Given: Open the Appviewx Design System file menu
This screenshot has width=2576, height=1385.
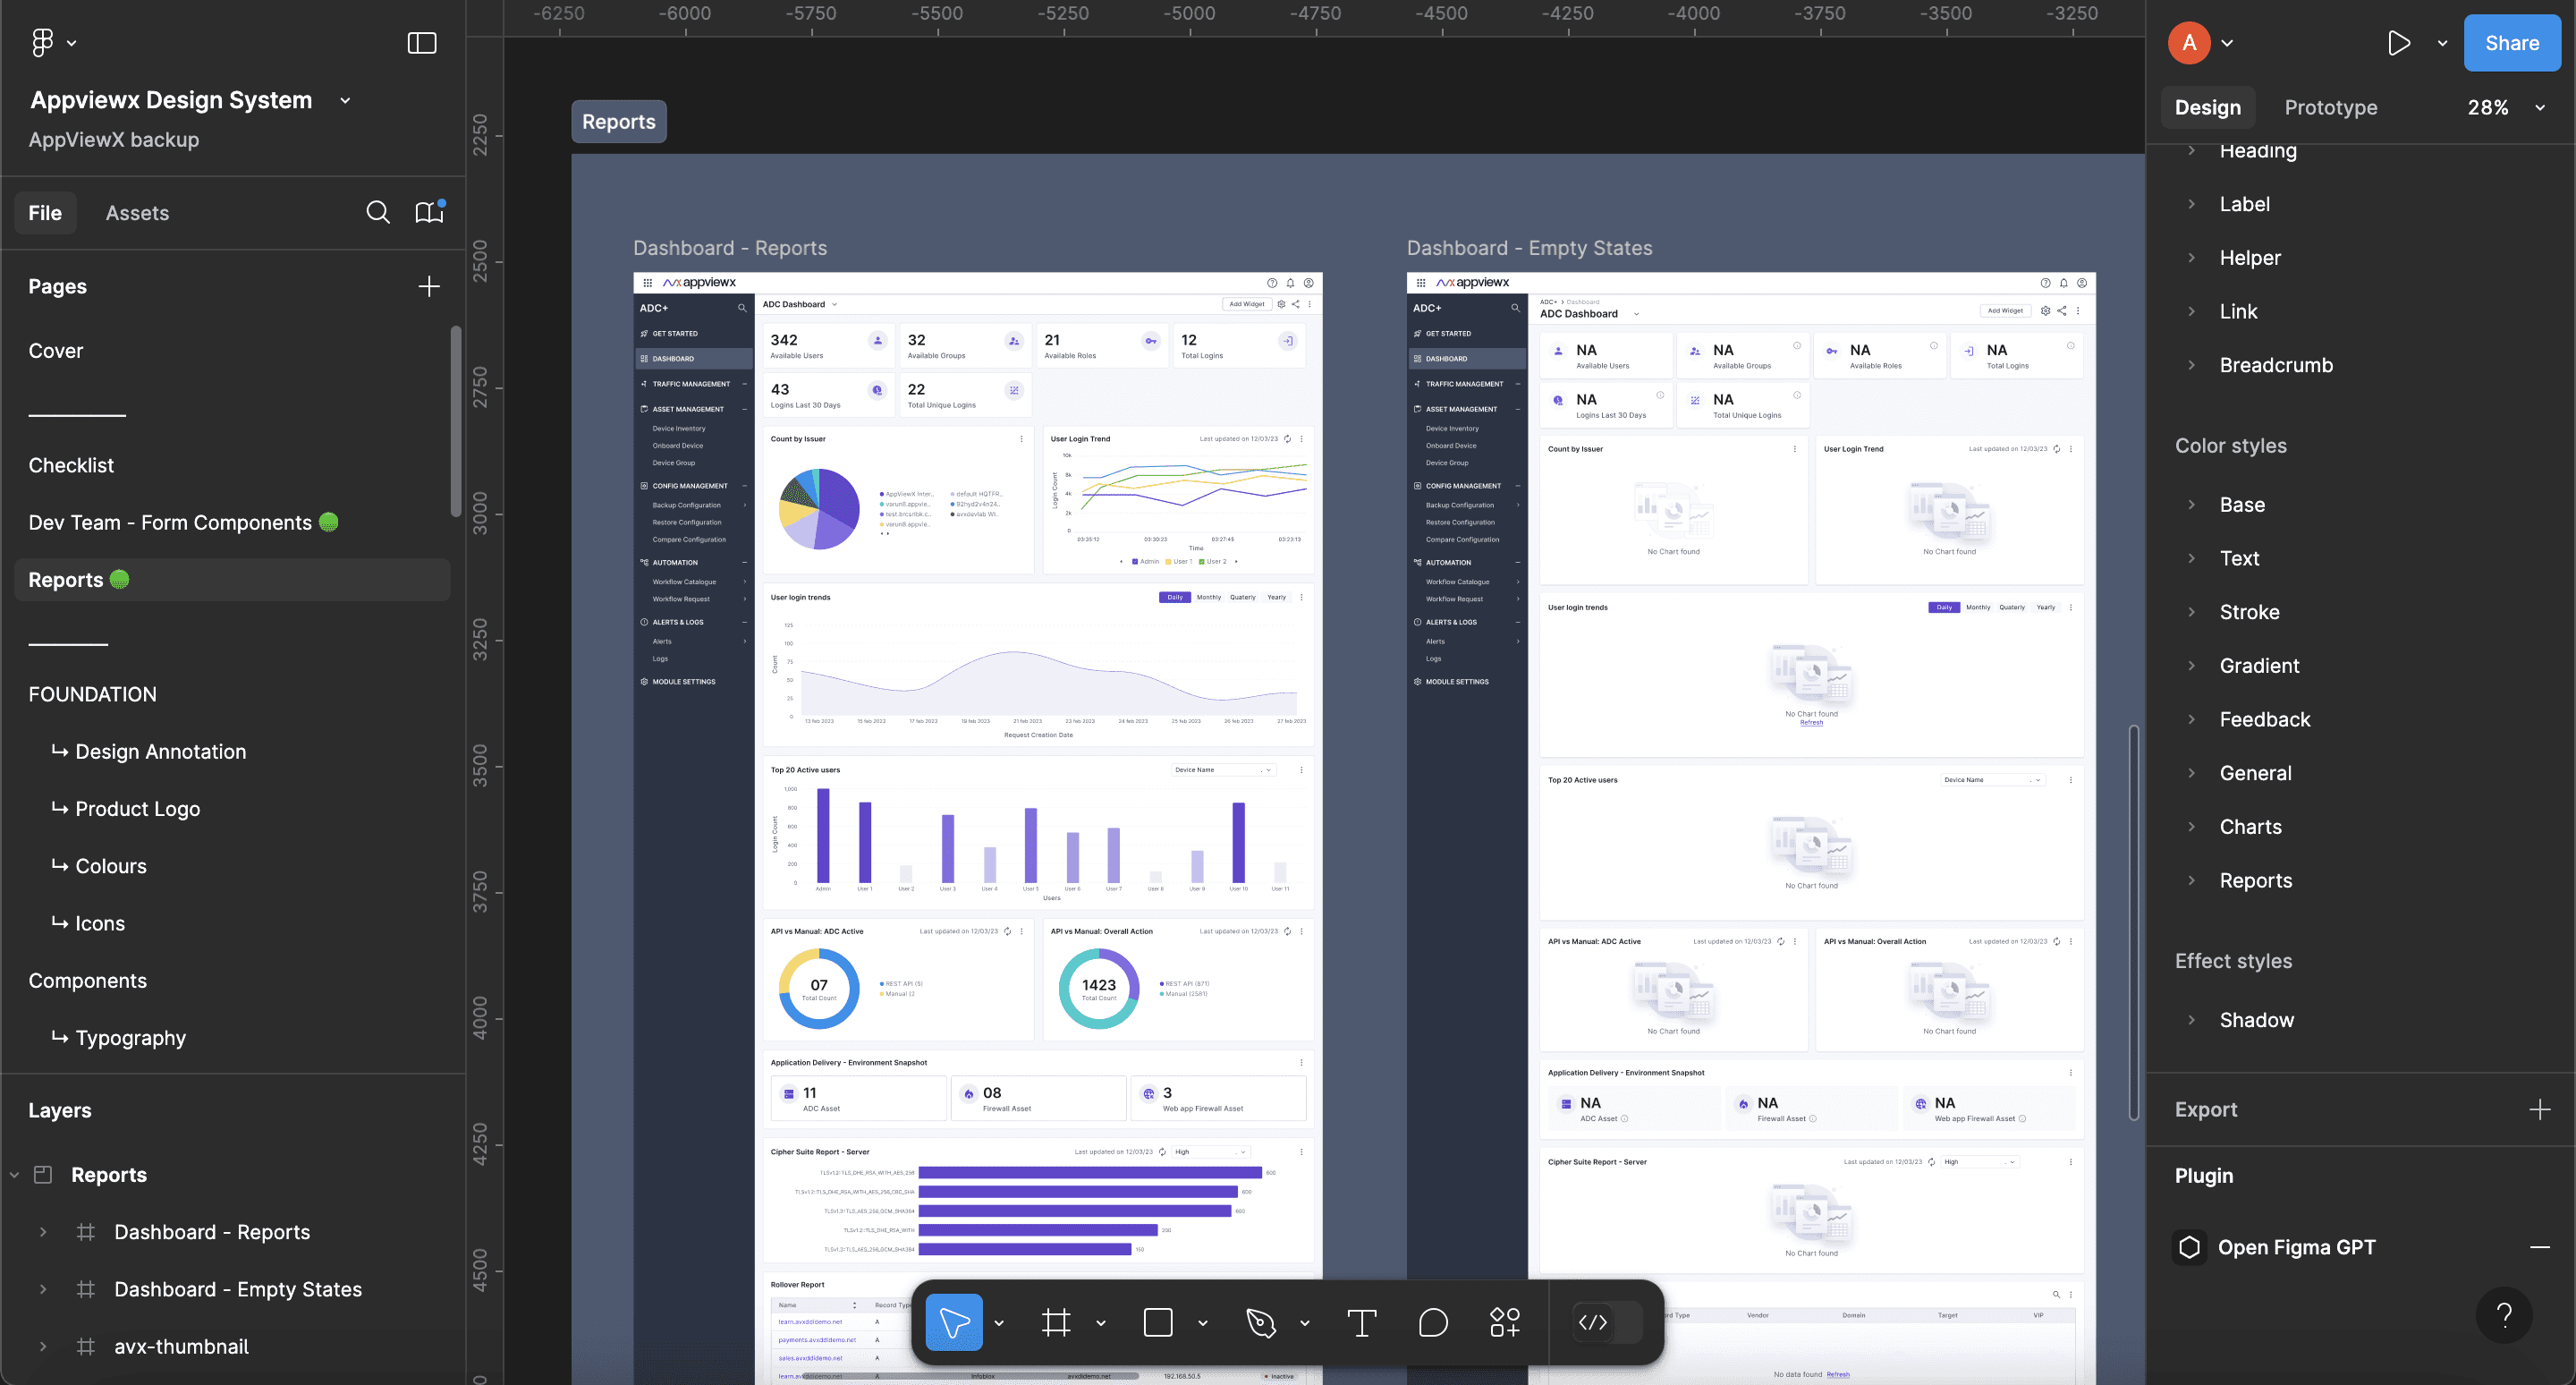Looking at the screenshot, I should (344, 100).
